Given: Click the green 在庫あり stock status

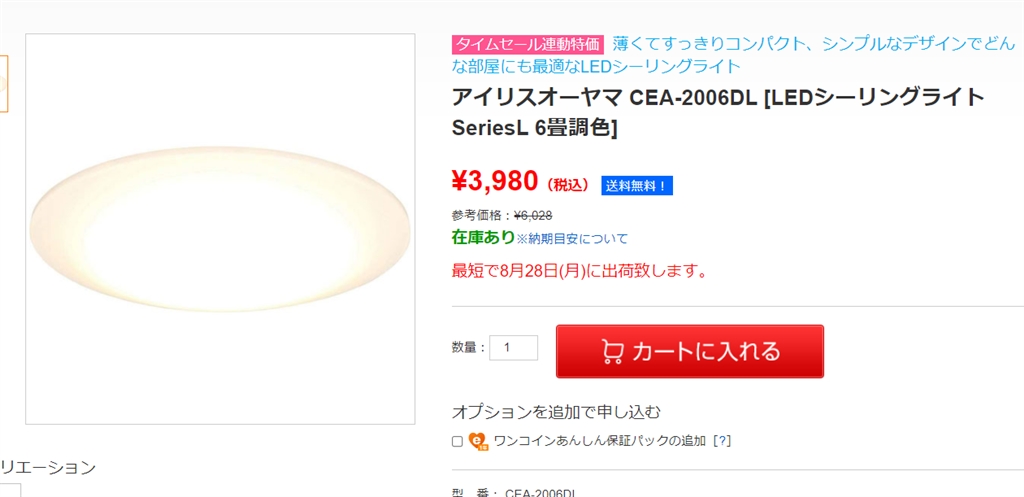Looking at the screenshot, I should pos(483,238).
